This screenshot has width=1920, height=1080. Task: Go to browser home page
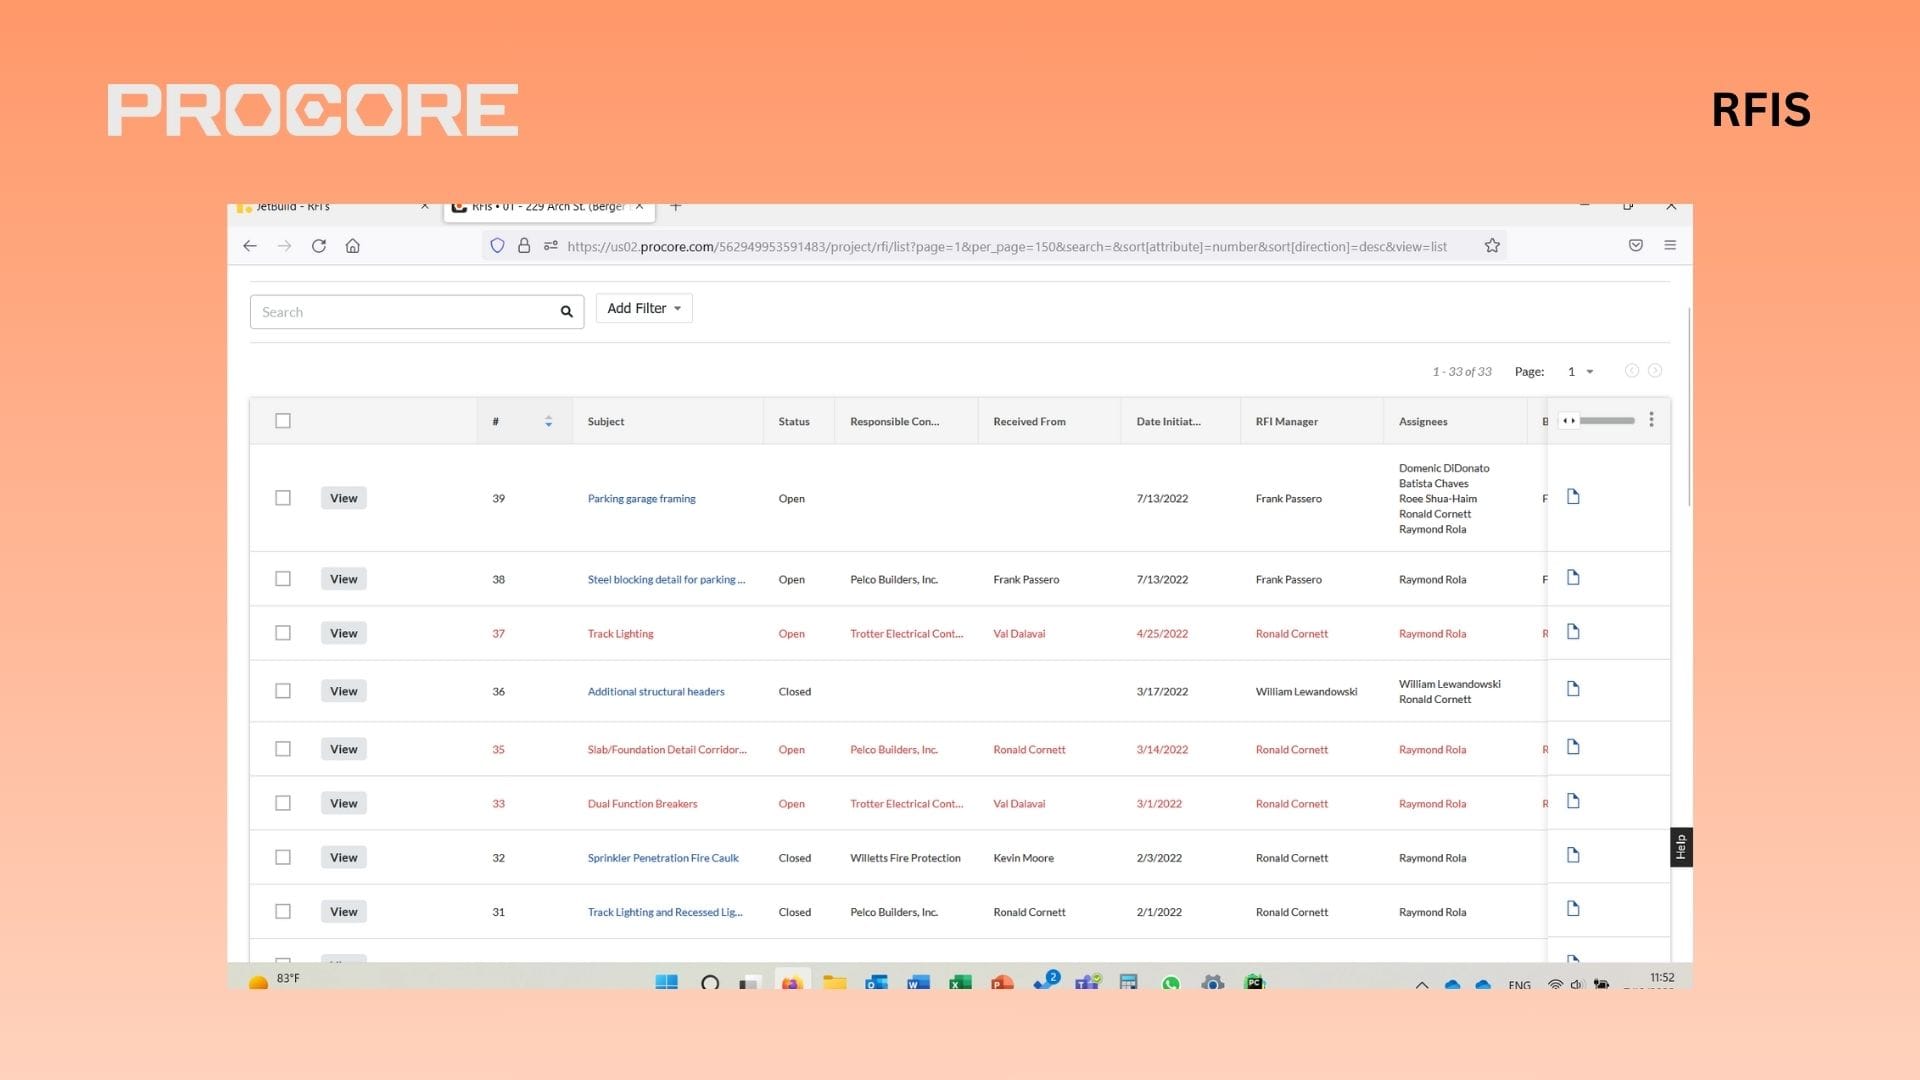353,246
